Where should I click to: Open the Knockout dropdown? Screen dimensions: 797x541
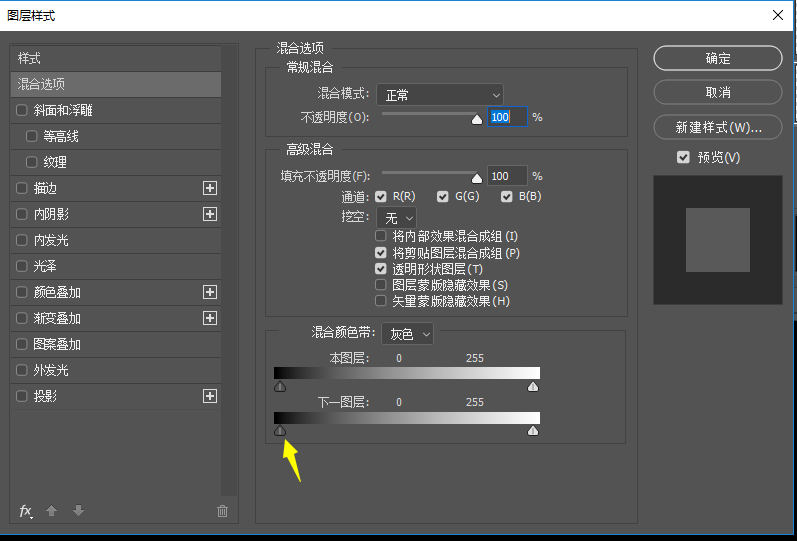[x=398, y=217]
